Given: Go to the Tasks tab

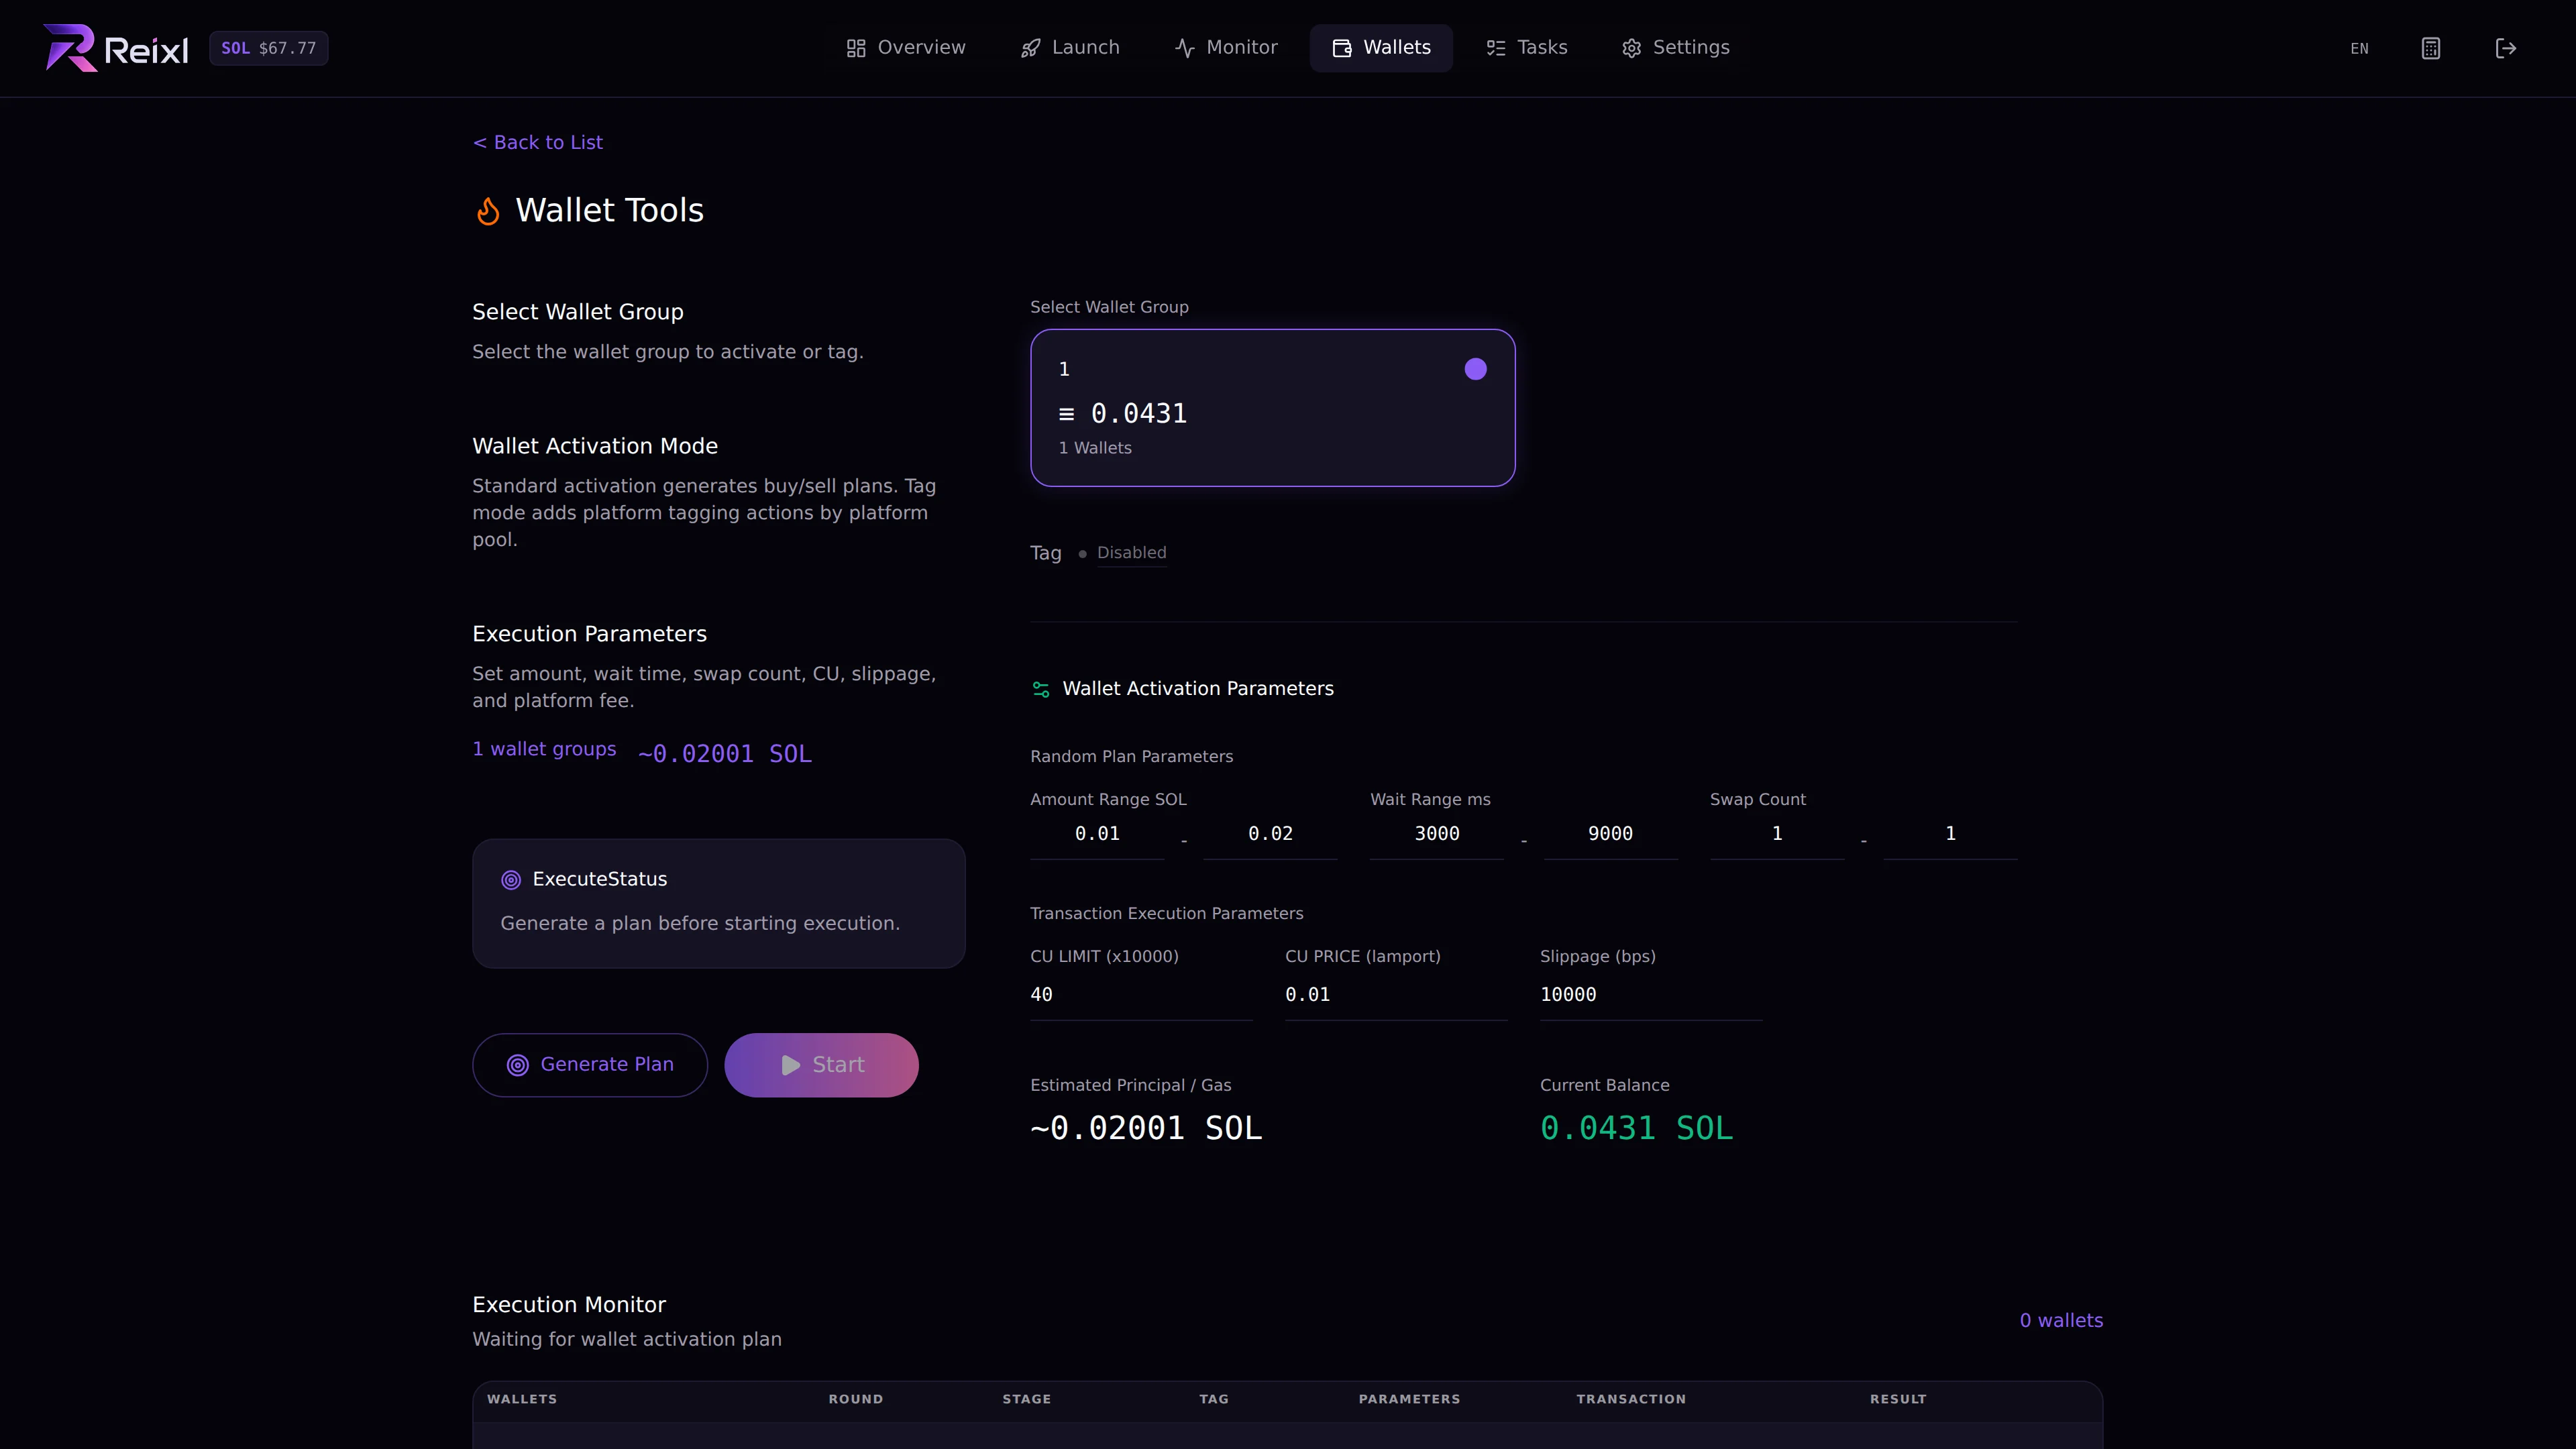Looking at the screenshot, I should click(x=1527, y=48).
